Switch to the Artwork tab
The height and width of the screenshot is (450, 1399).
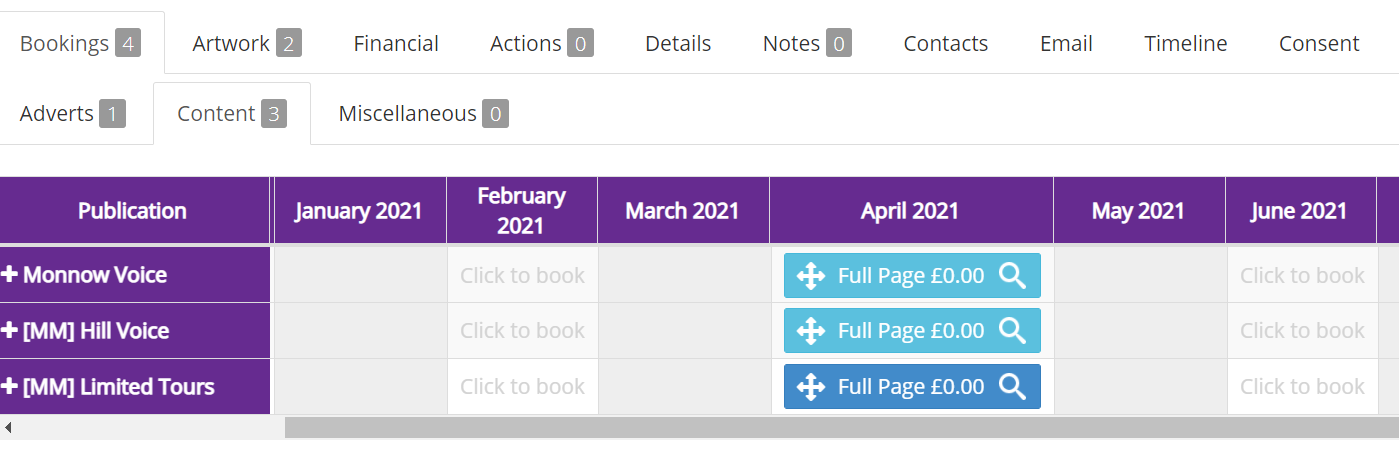pyautogui.click(x=247, y=43)
